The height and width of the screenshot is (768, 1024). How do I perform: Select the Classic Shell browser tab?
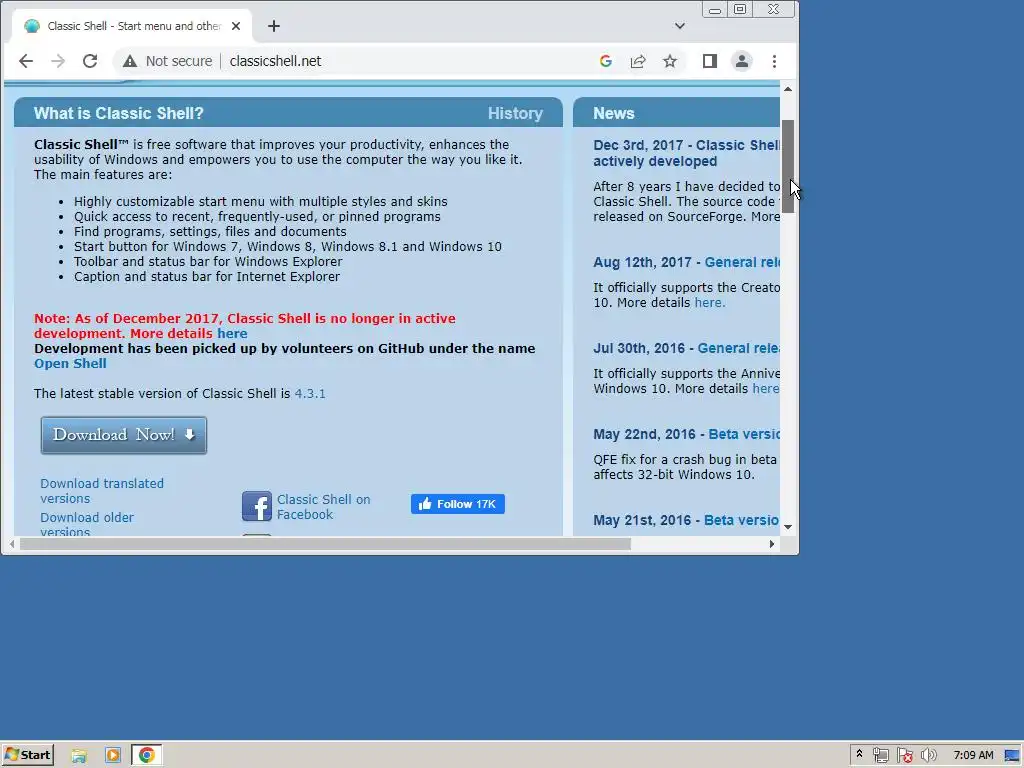pyautogui.click(x=132, y=26)
